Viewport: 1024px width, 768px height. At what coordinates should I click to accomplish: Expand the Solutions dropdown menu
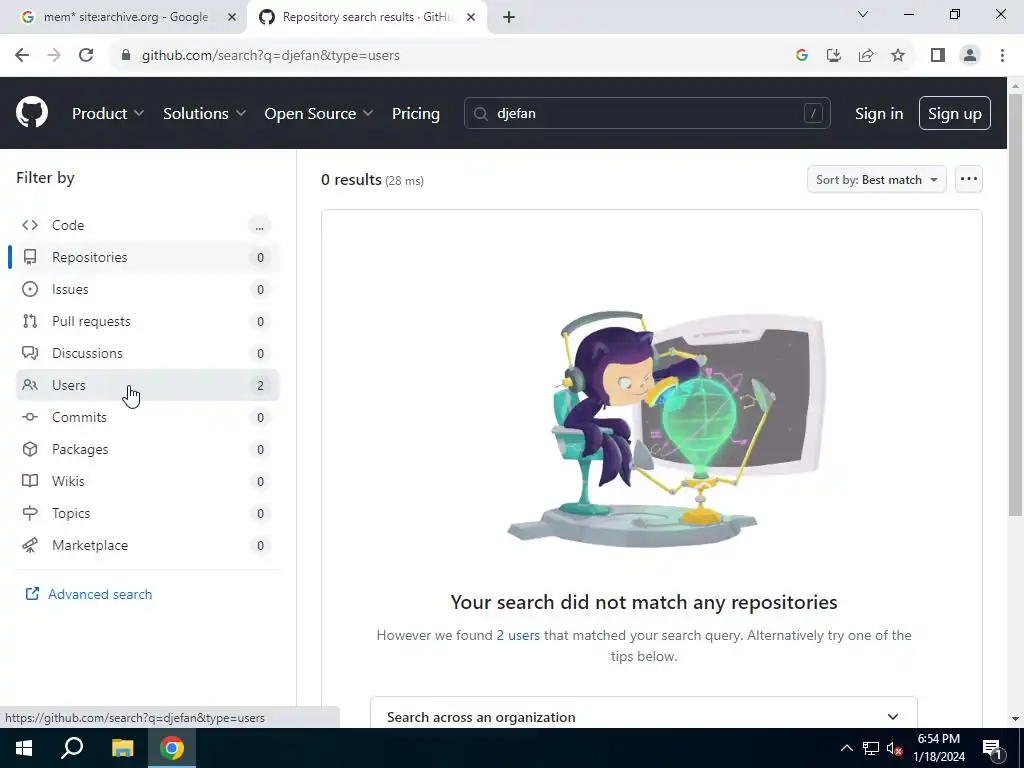tap(204, 113)
